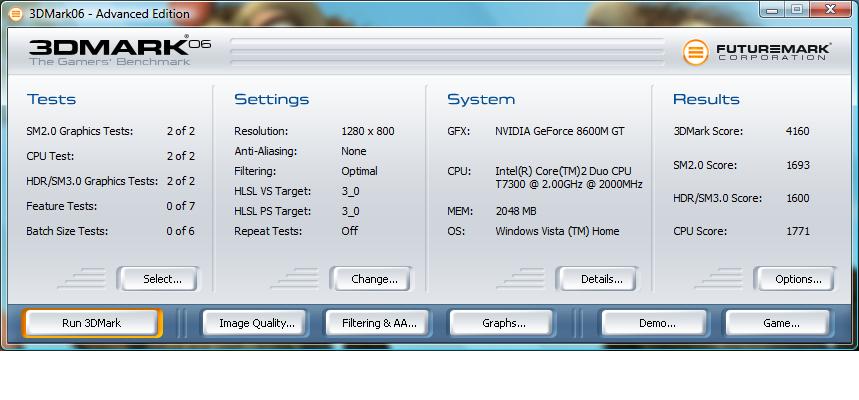The image size is (859, 400).
Task: Click the HLSL PS Target label
Action: click(x=272, y=211)
